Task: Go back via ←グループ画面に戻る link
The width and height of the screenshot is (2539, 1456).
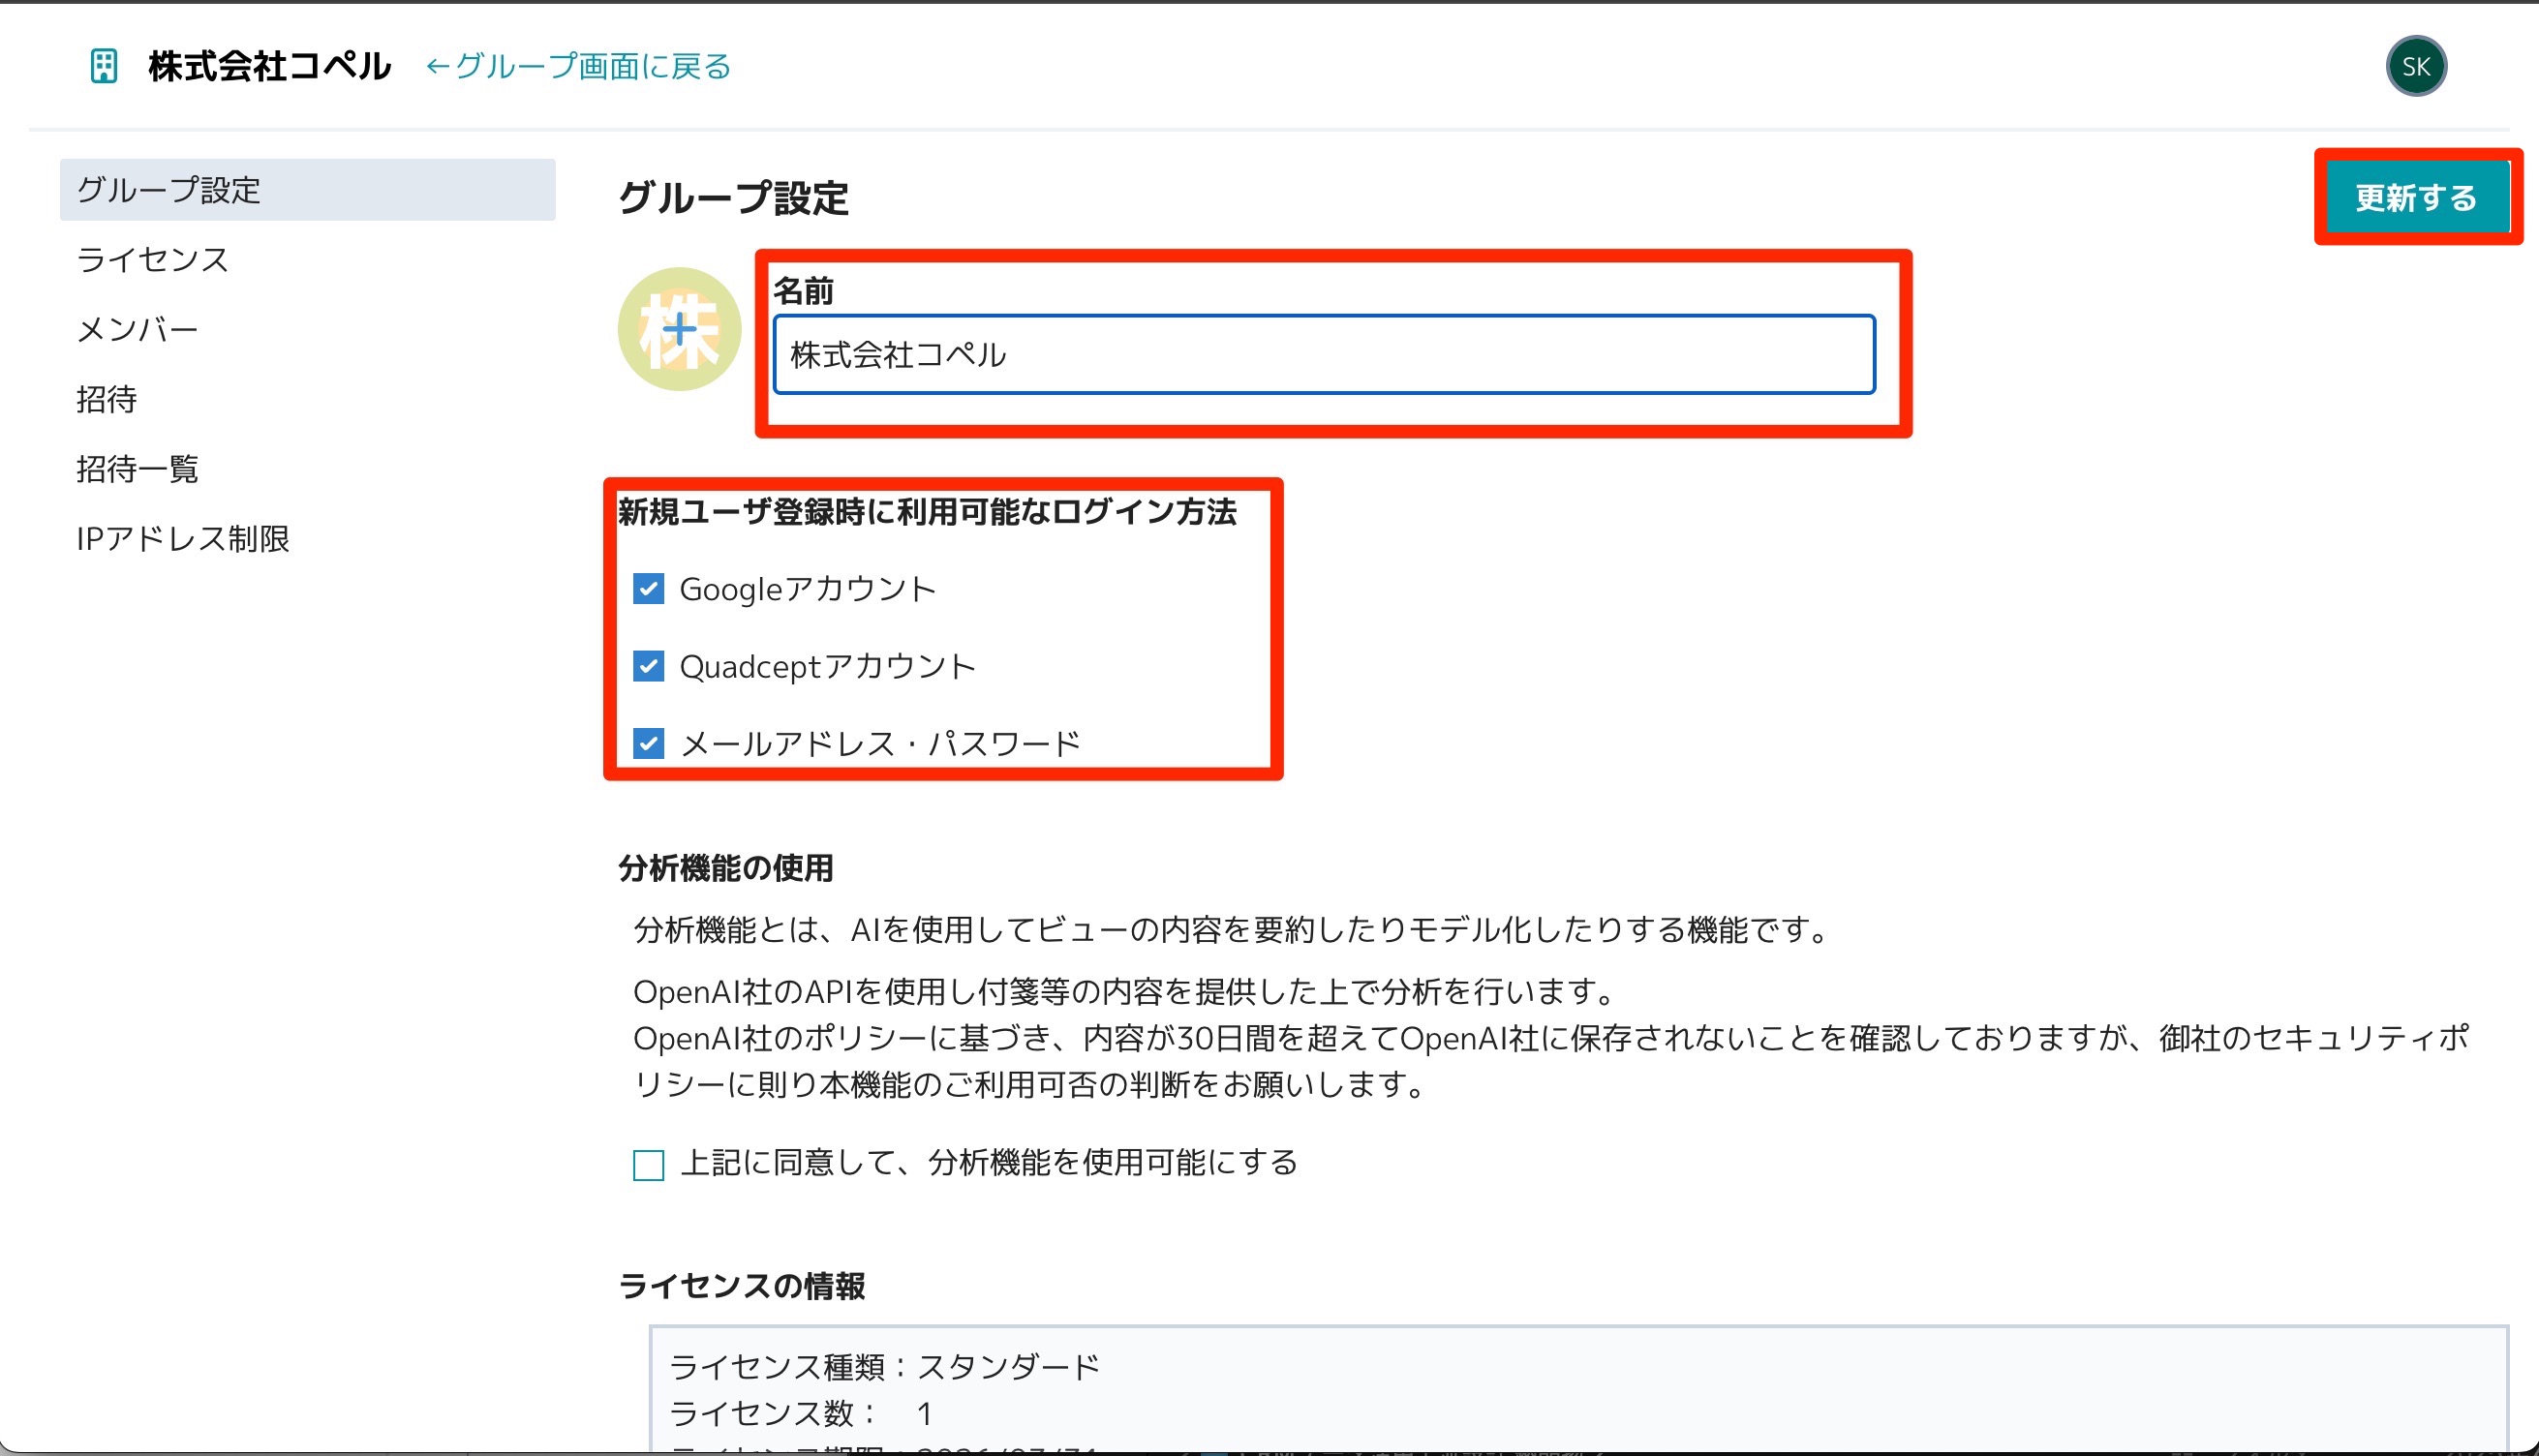Action: 578,66
